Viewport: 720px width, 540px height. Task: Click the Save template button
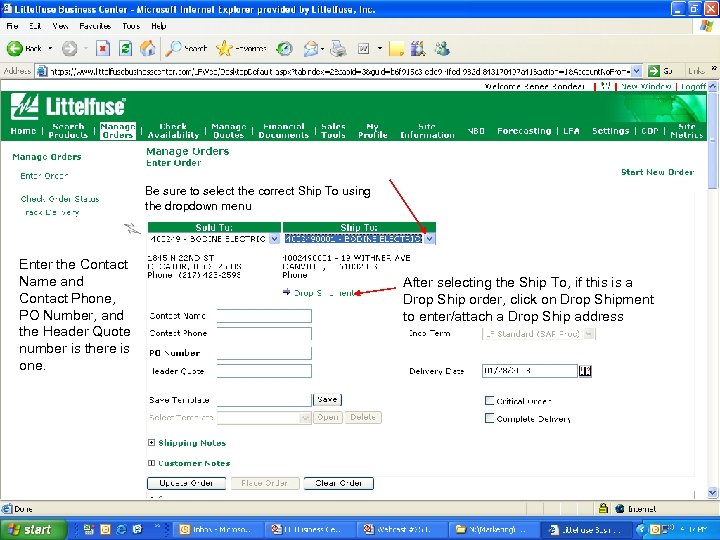click(327, 399)
